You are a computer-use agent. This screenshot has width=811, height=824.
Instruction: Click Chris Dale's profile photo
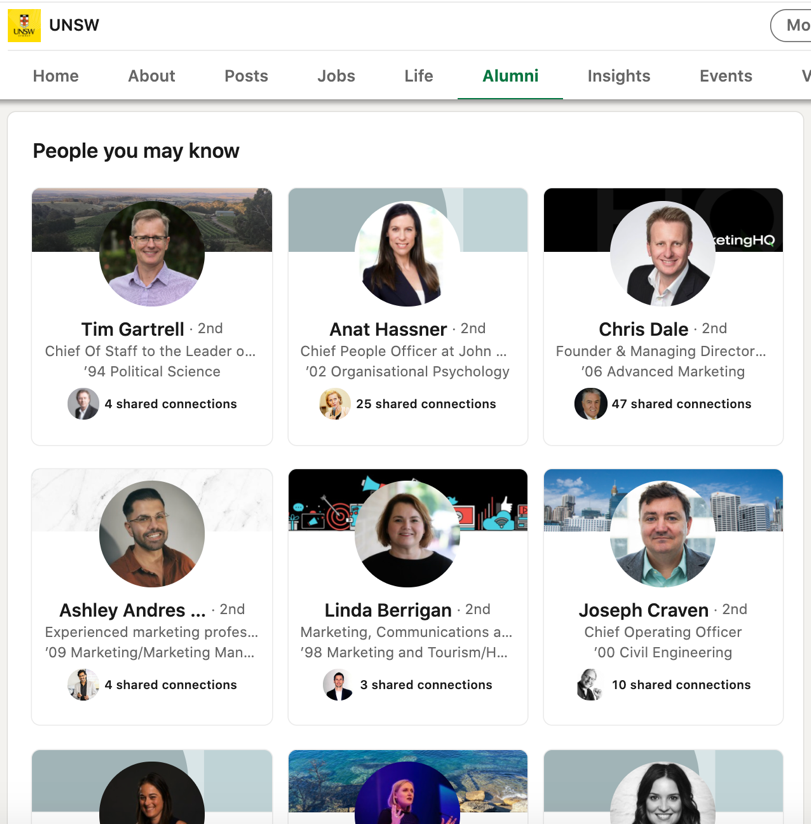tap(663, 253)
